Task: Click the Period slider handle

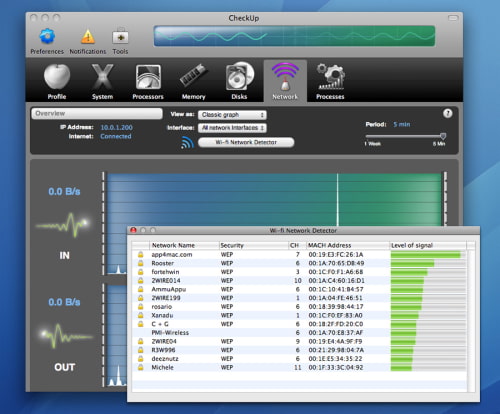Action: [443, 136]
